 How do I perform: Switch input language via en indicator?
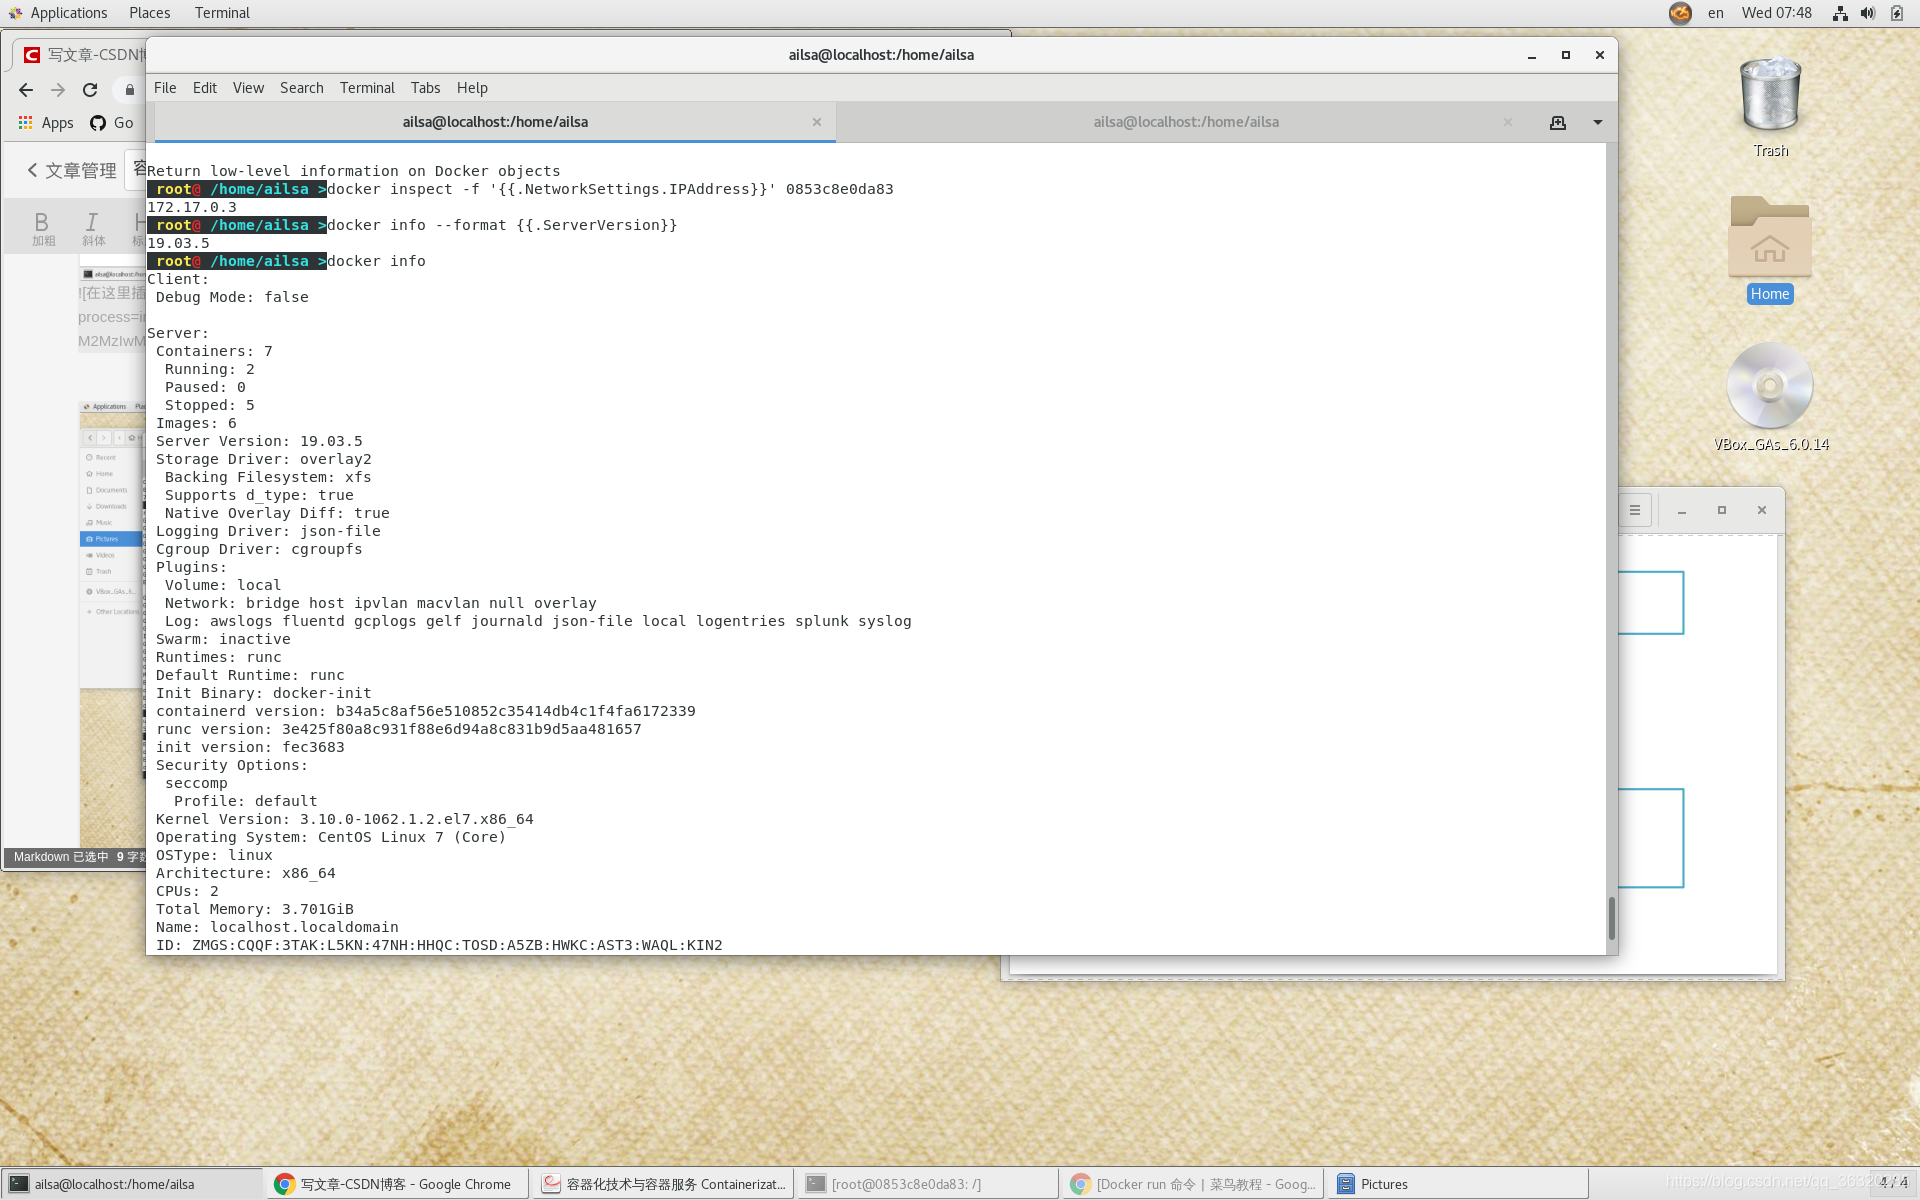pyautogui.click(x=1715, y=13)
